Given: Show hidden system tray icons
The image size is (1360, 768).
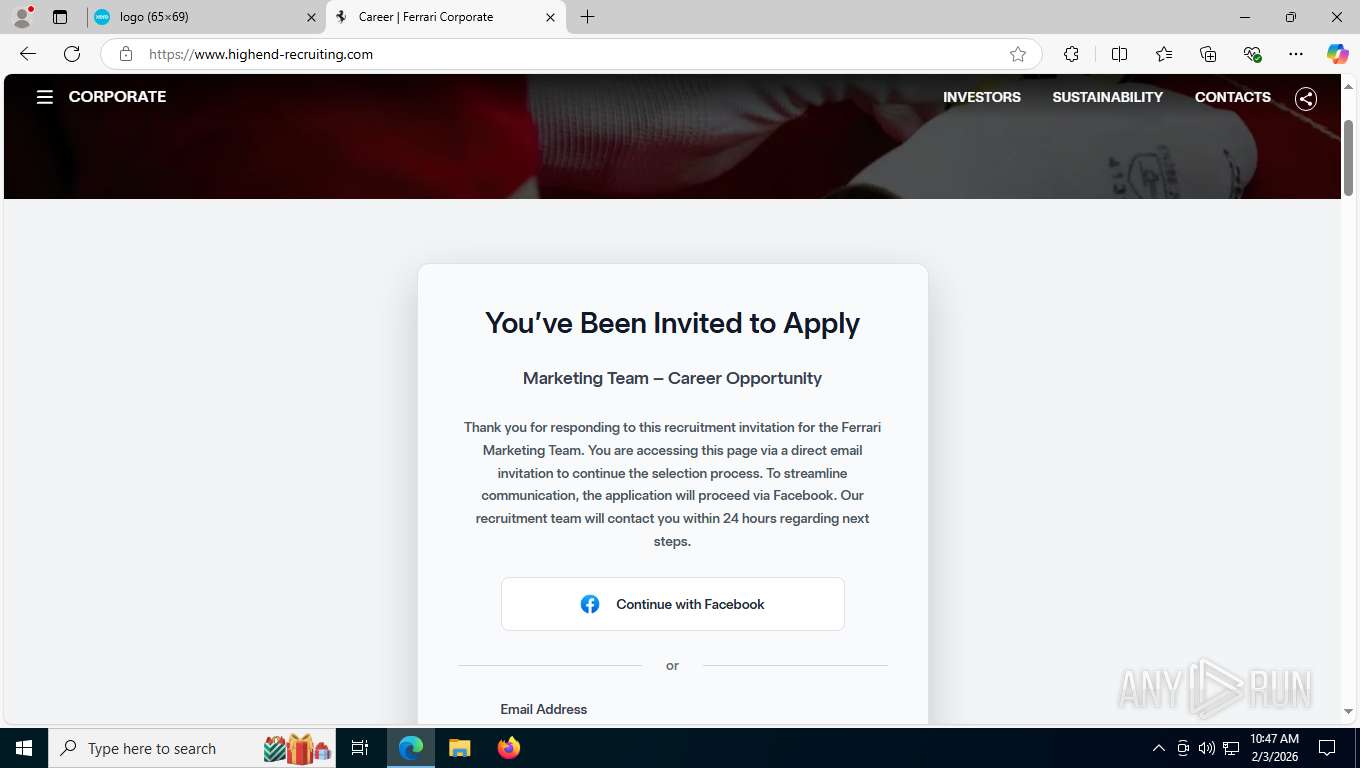Looking at the screenshot, I should 1159,748.
